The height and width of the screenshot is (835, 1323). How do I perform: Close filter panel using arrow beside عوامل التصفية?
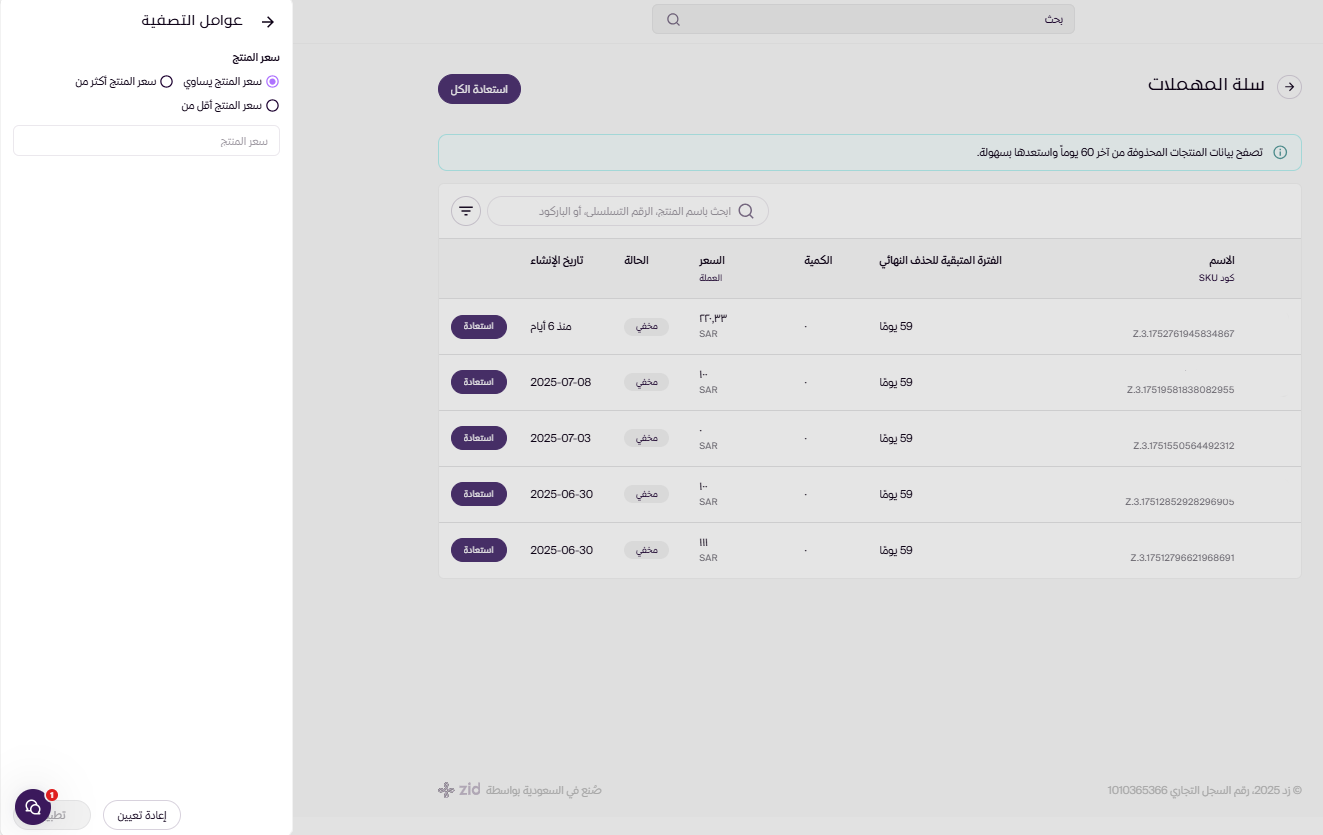(x=267, y=21)
